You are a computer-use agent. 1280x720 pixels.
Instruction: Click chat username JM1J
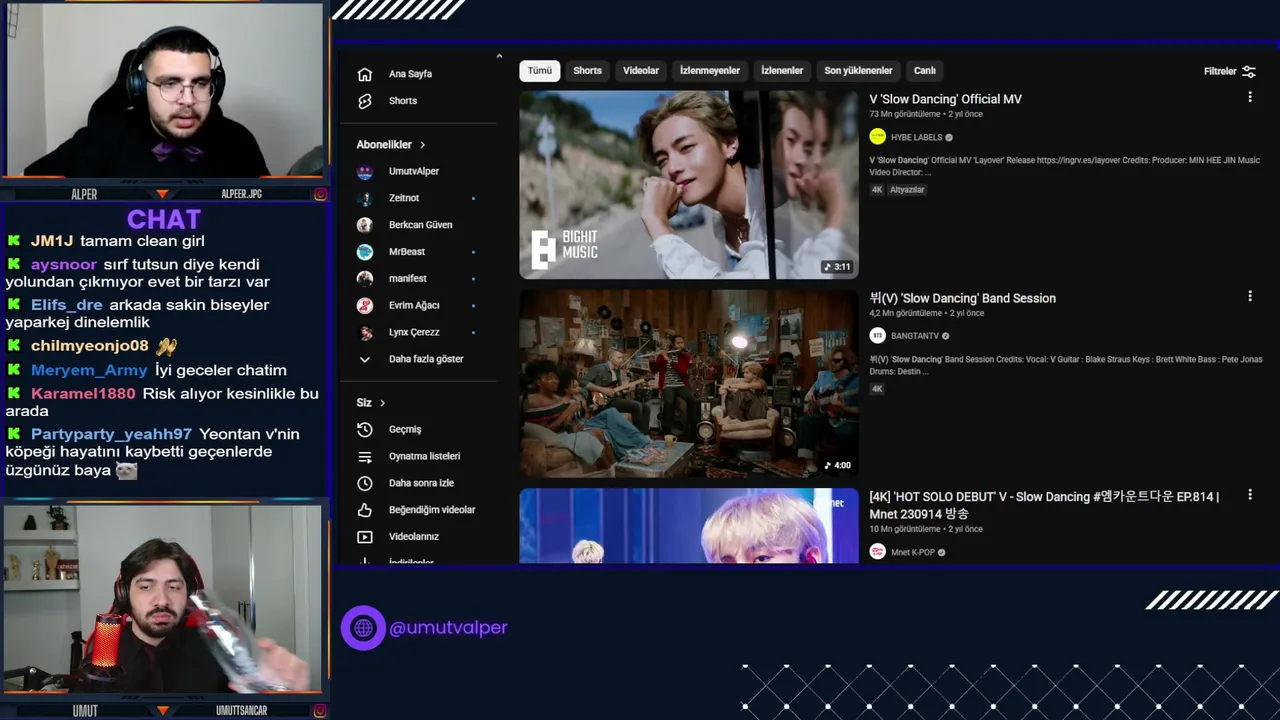(x=51, y=241)
